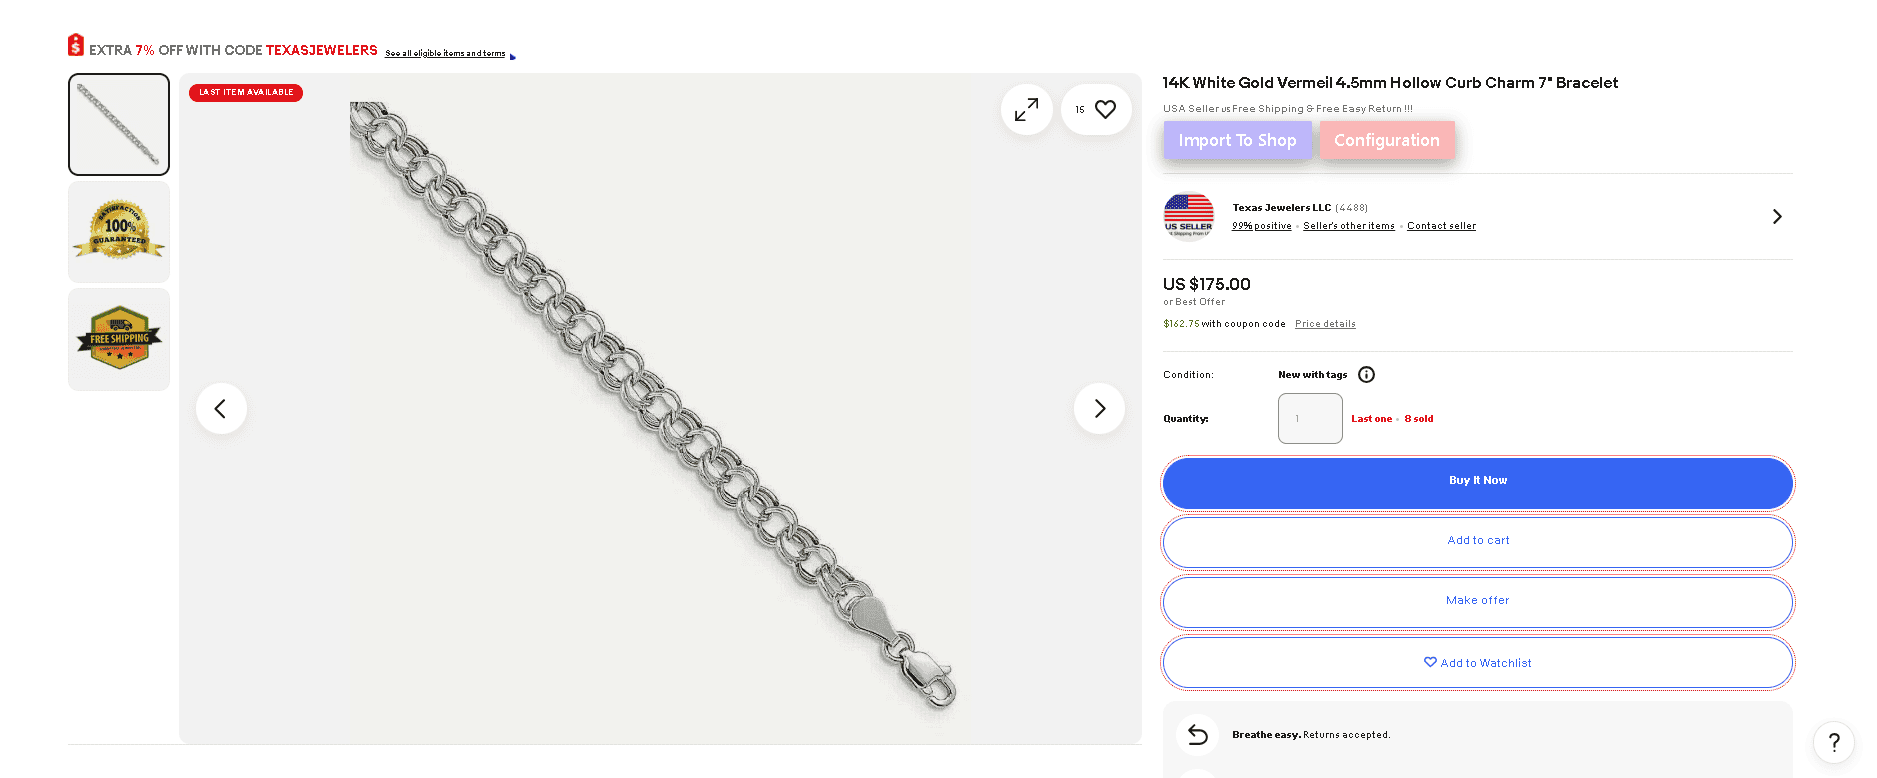Open the 'New with tags' condition info icon
Image resolution: width=1877 pixels, height=778 pixels.
tap(1366, 374)
